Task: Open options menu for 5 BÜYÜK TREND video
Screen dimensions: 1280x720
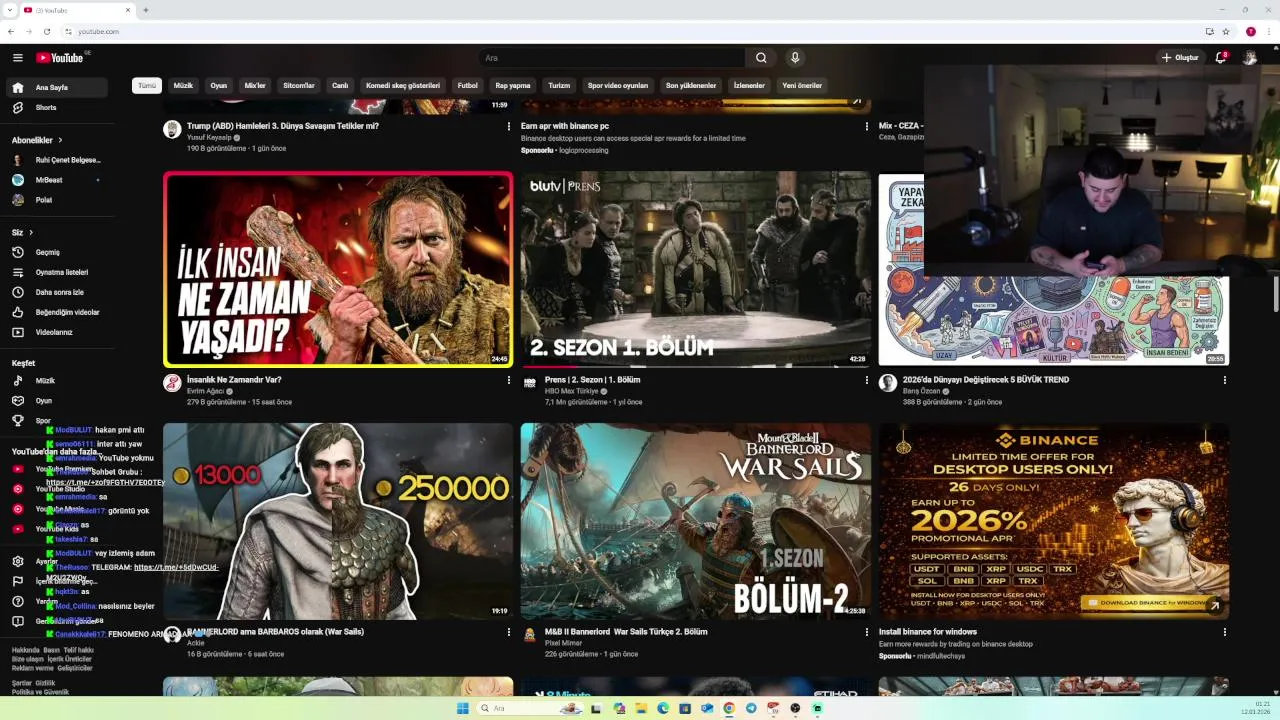Action: pos(1224,380)
